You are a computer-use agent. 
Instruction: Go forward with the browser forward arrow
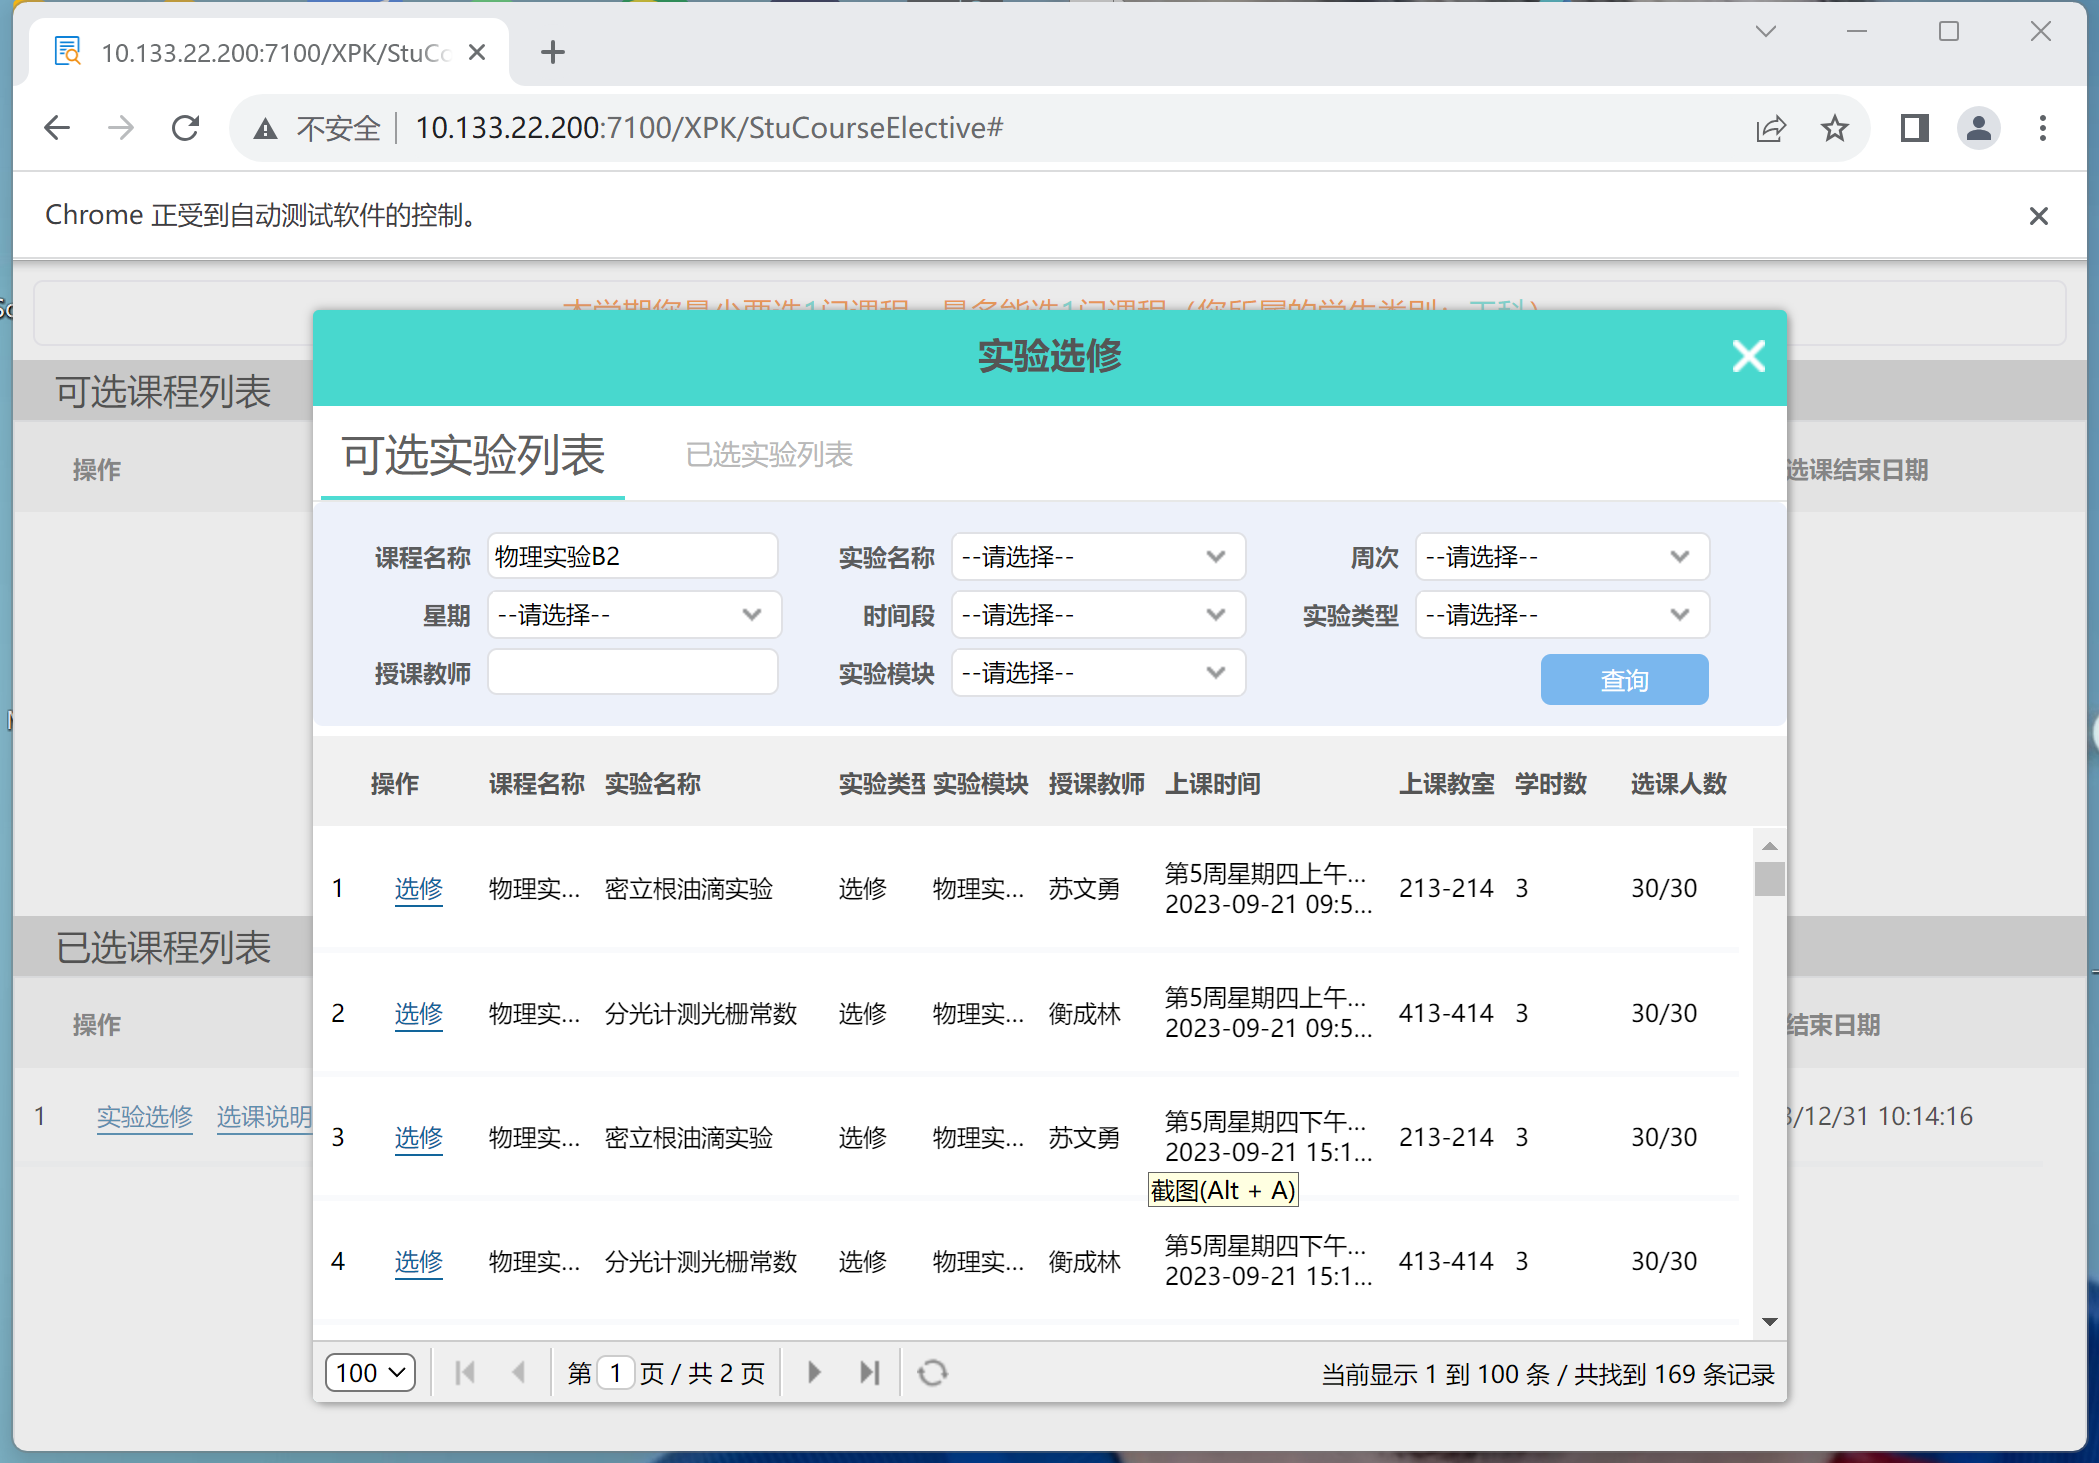pyautogui.click(x=121, y=128)
